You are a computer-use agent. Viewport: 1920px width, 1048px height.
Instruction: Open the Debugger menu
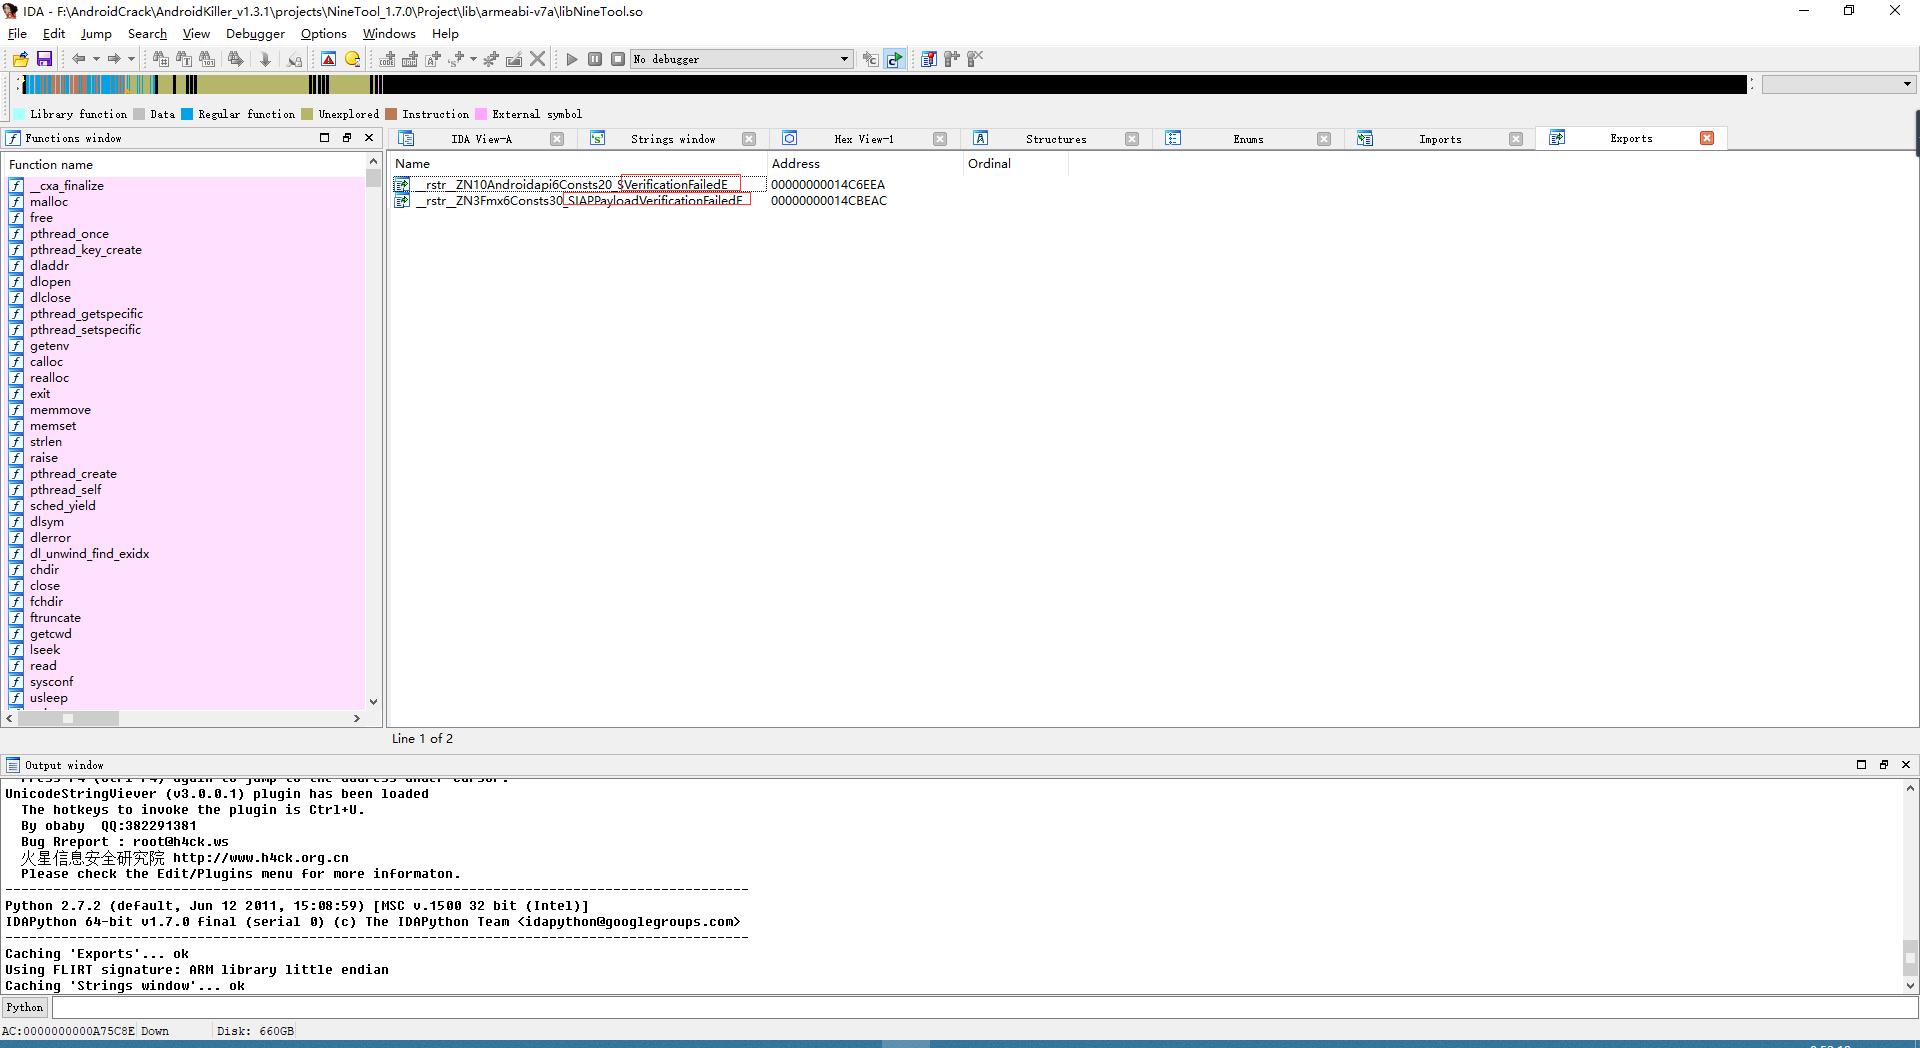[255, 34]
